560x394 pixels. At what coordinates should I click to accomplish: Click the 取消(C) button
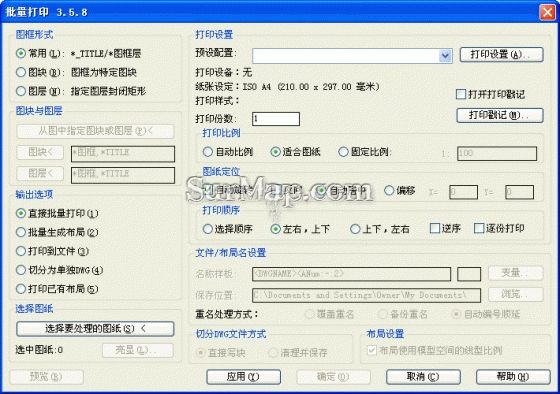click(x=423, y=376)
